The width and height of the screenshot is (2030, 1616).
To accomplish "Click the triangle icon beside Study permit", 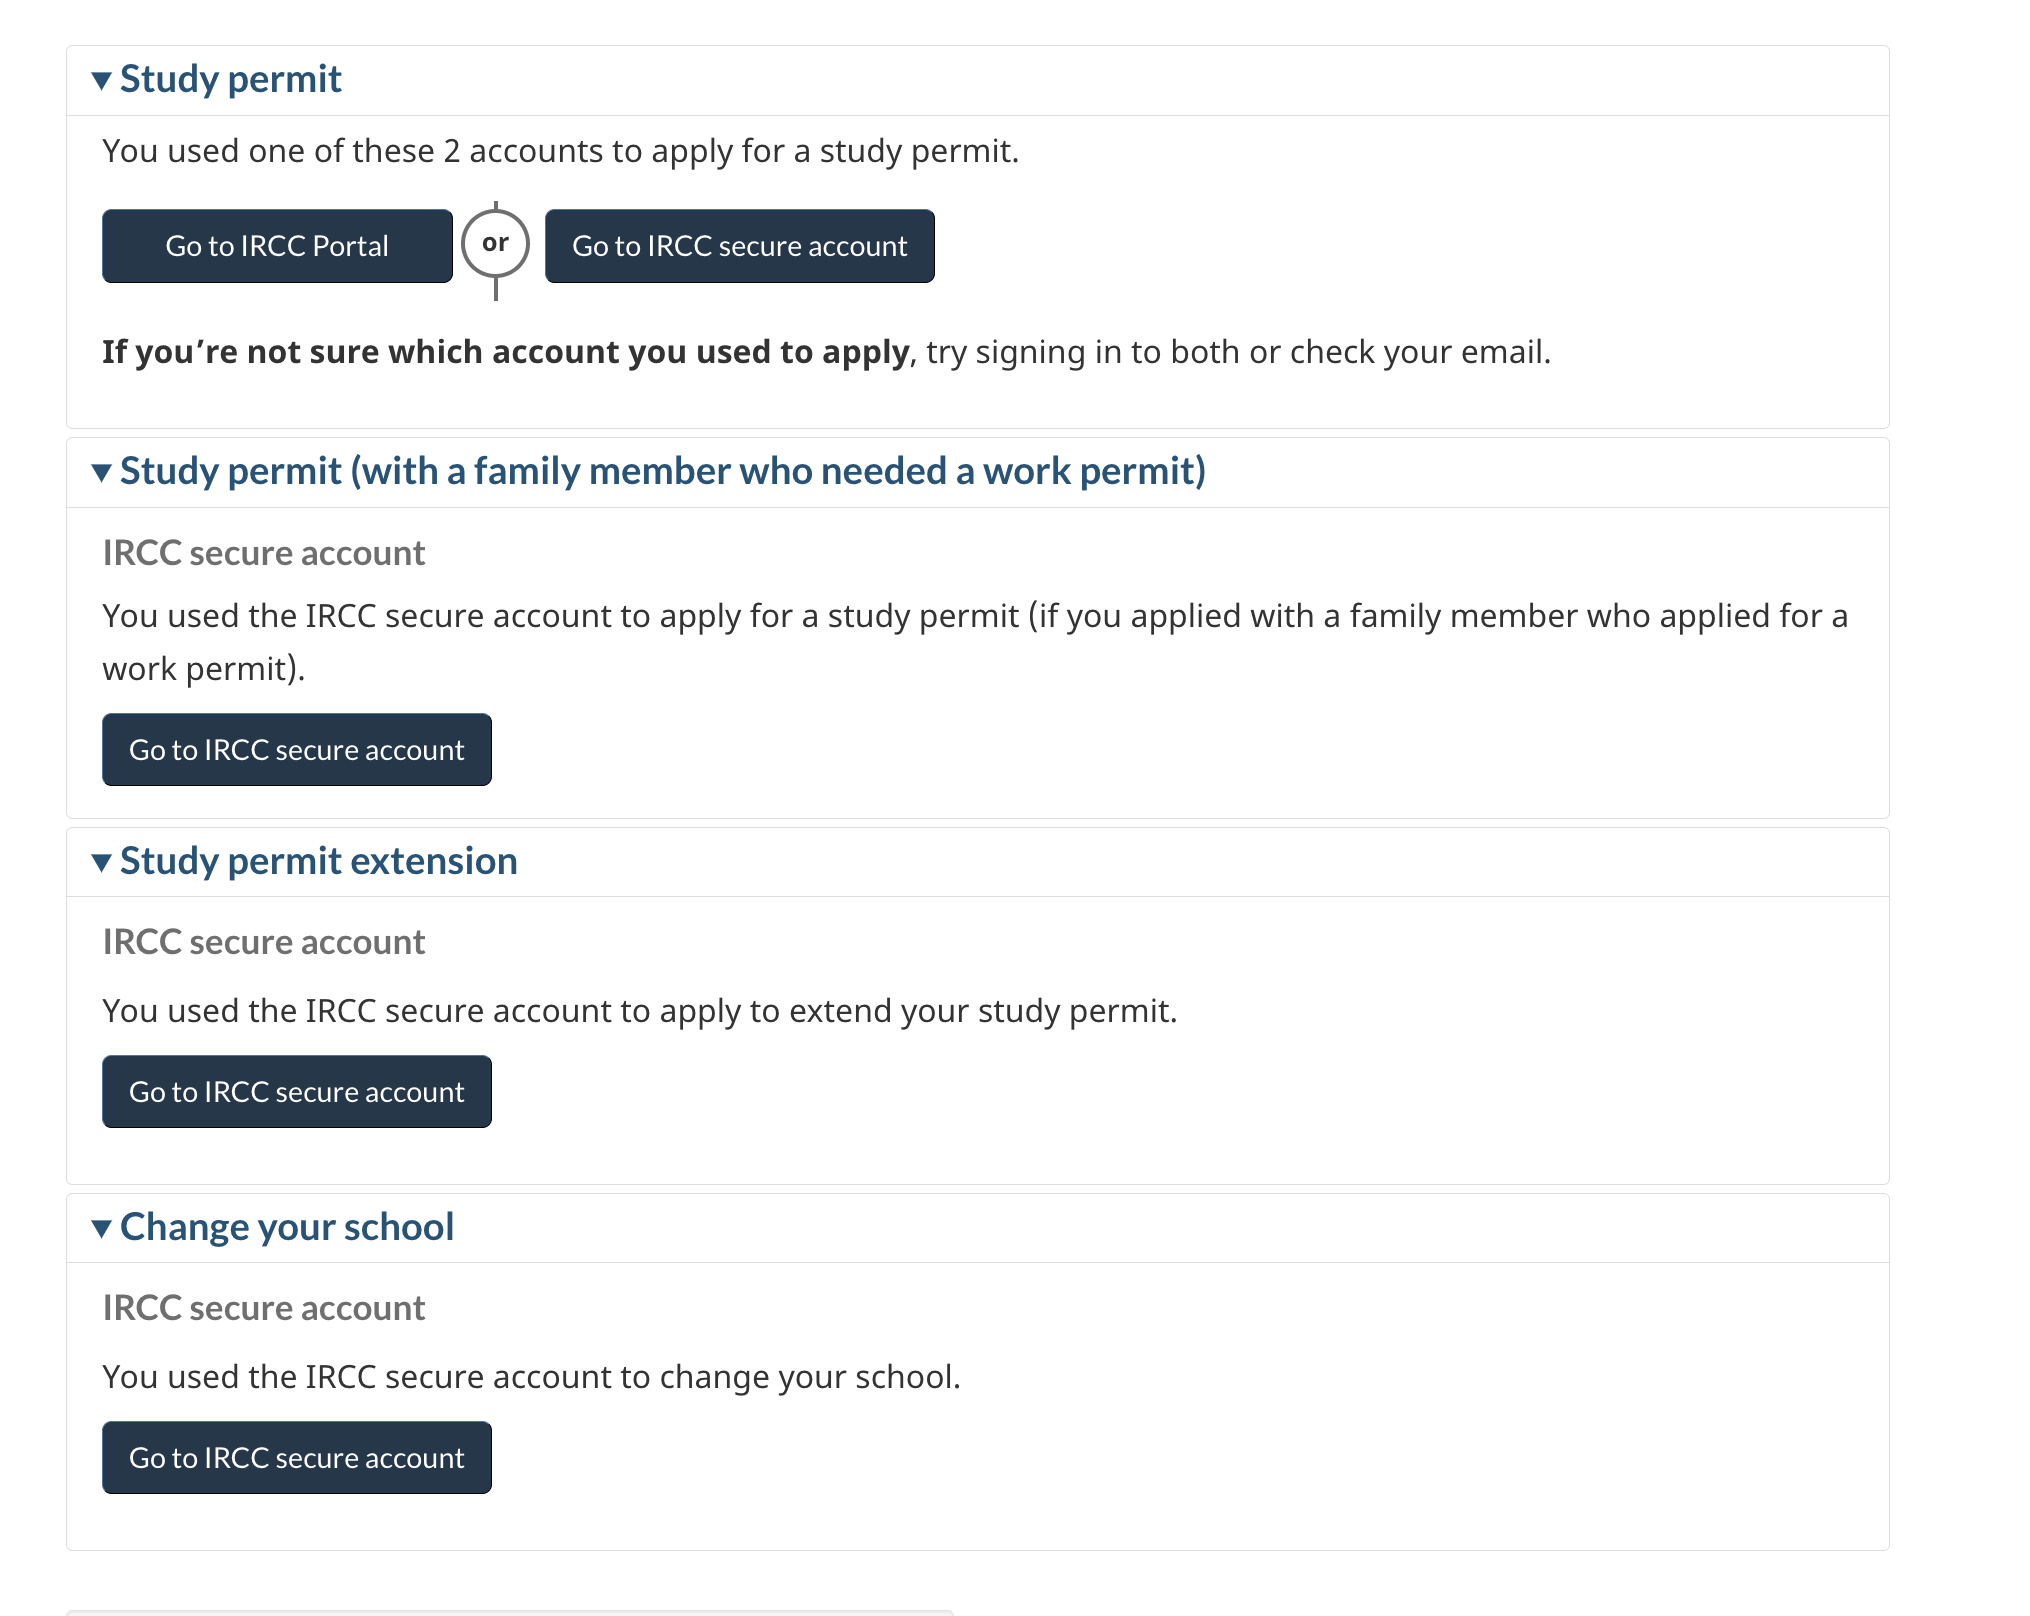I will 101,81.
